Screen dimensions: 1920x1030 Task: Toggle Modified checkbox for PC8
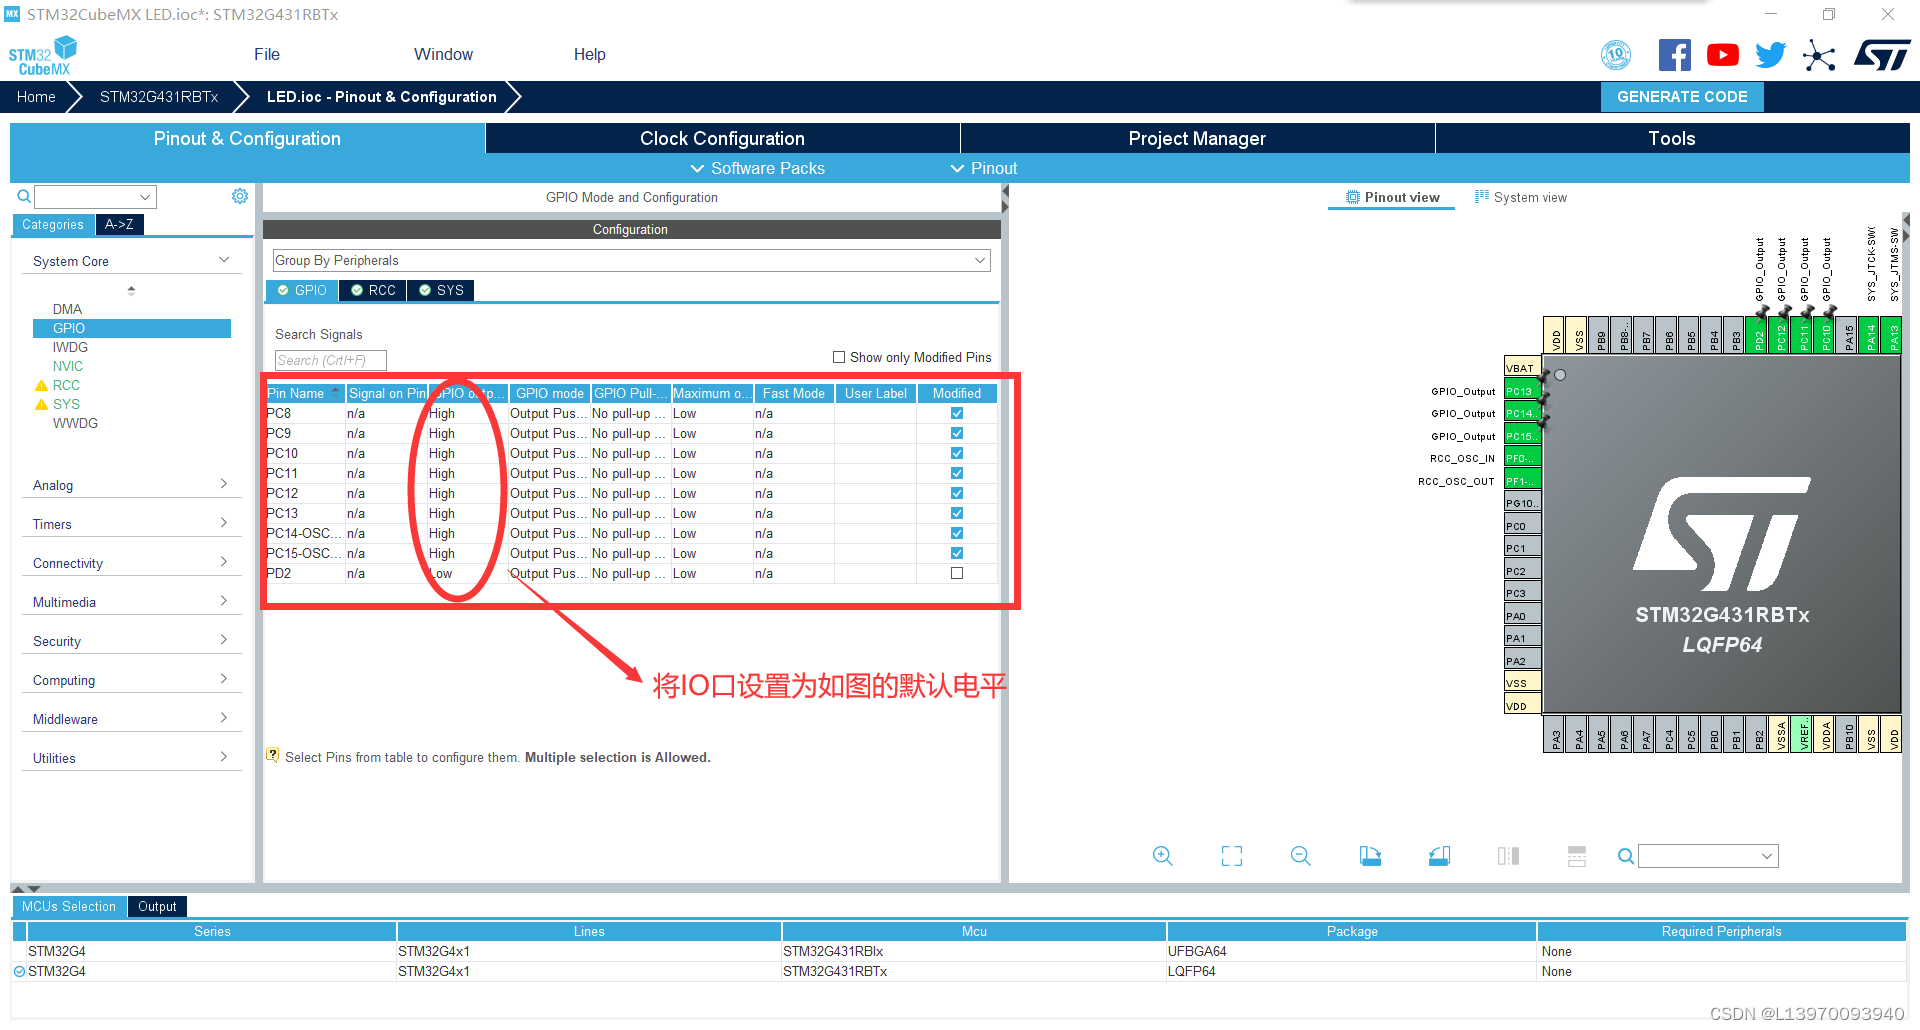coord(957,413)
